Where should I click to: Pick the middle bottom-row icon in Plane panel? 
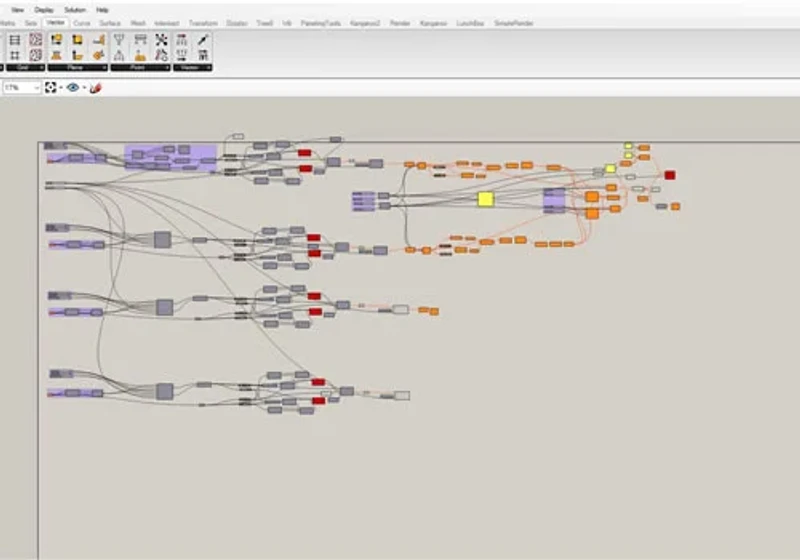78,55
